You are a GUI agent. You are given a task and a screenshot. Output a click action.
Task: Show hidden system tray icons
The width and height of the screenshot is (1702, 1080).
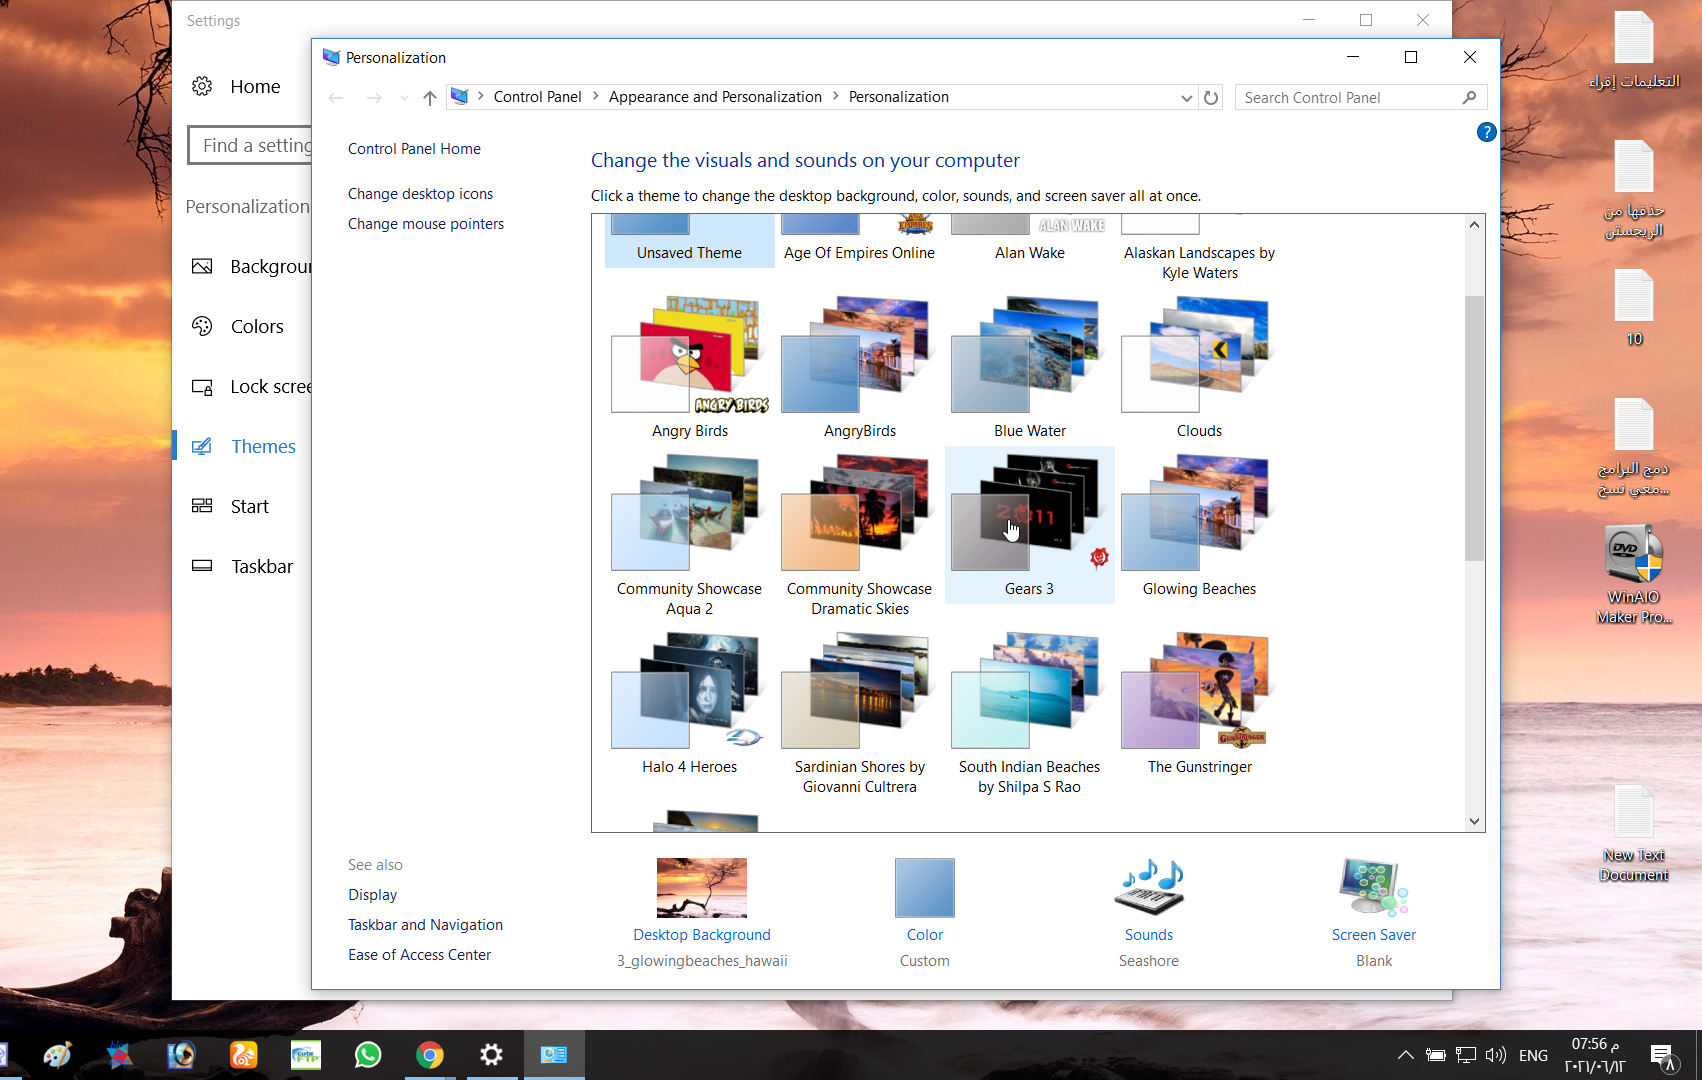point(1405,1055)
